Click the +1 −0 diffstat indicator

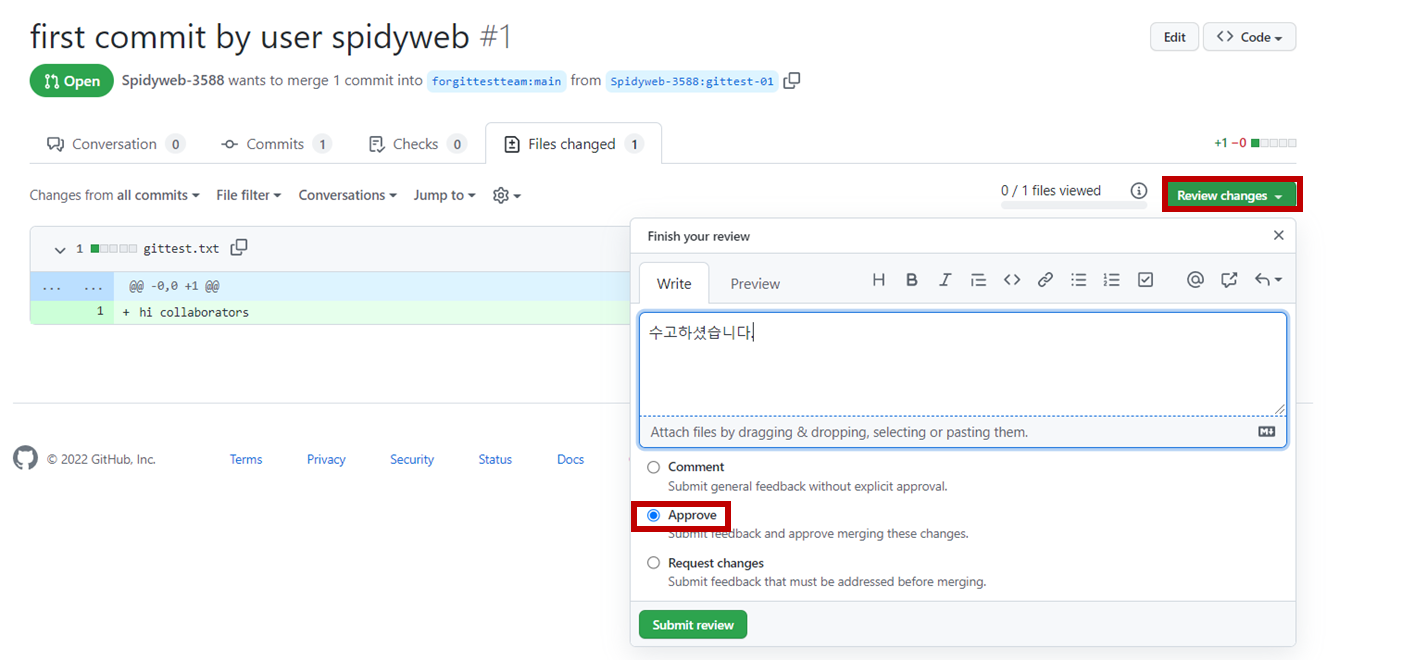(x=1255, y=143)
